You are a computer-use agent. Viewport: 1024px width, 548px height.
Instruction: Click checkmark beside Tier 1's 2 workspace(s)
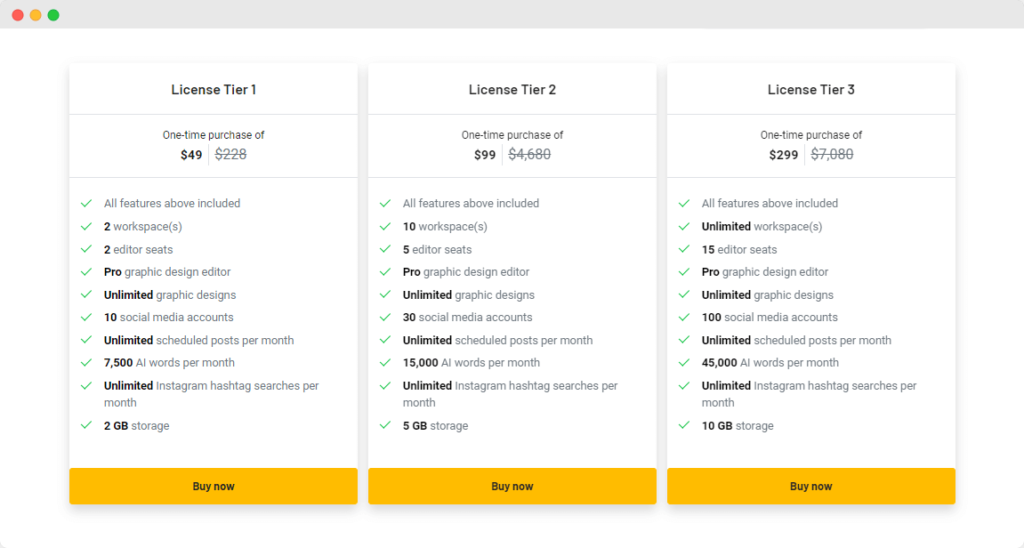pyautogui.click(x=86, y=227)
